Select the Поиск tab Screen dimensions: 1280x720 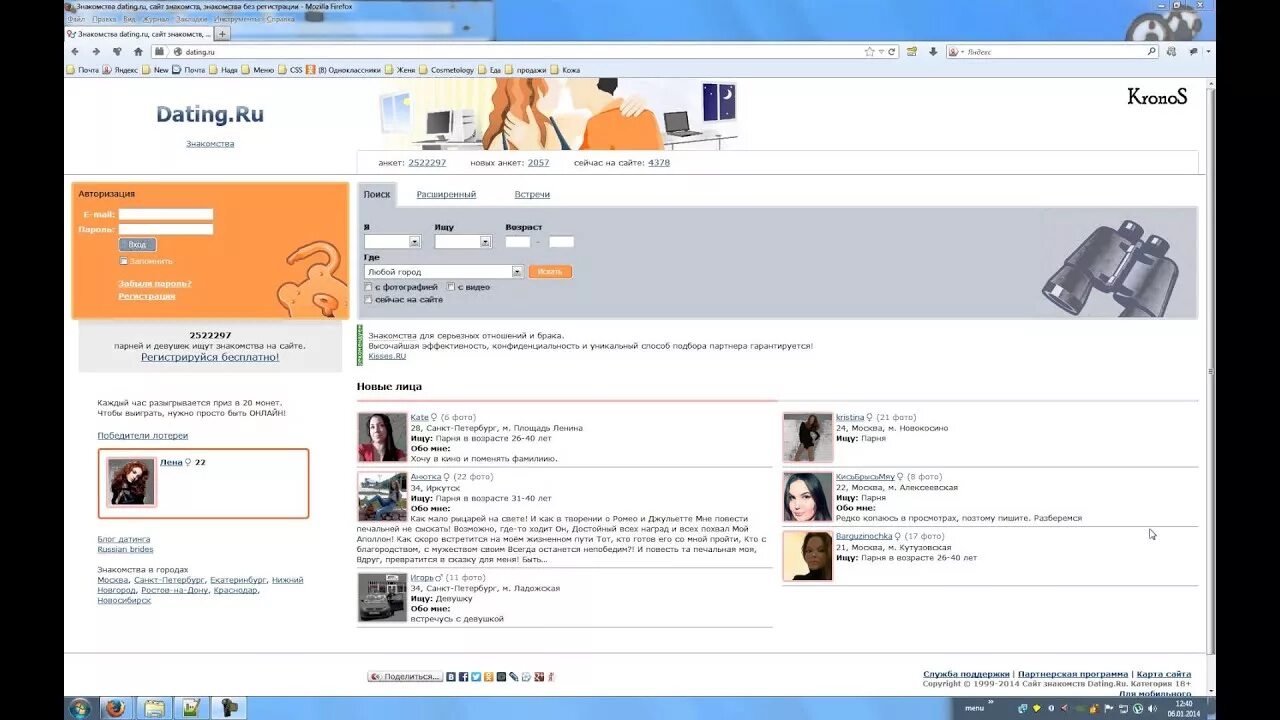click(377, 194)
